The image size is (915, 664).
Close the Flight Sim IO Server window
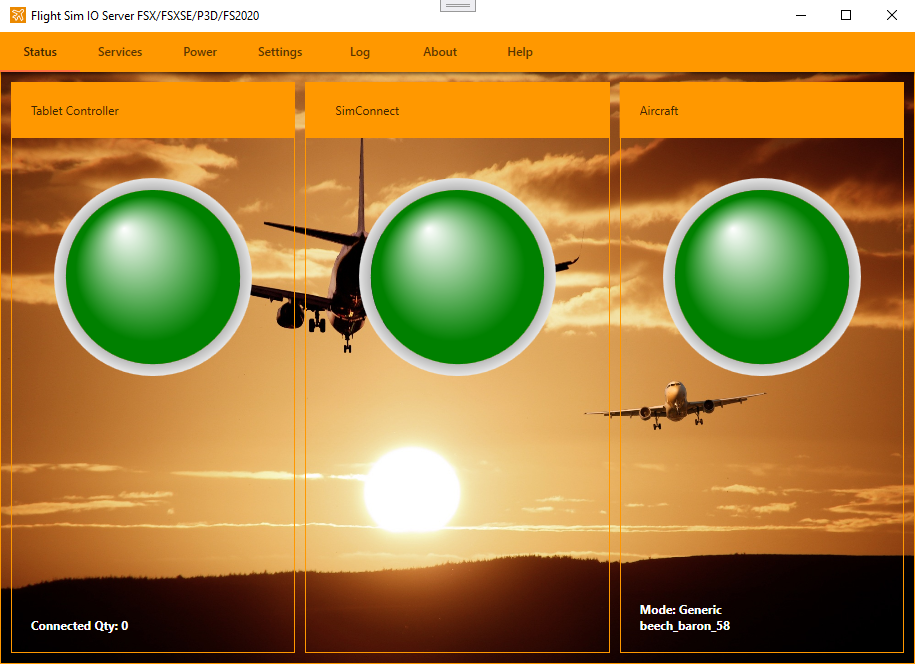pyautogui.click(x=892, y=15)
